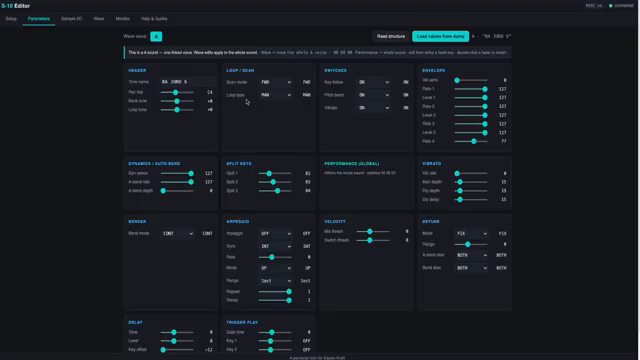This screenshot has height=360, width=640.
Task: Click the Man depth slider handle
Action: (460, 182)
